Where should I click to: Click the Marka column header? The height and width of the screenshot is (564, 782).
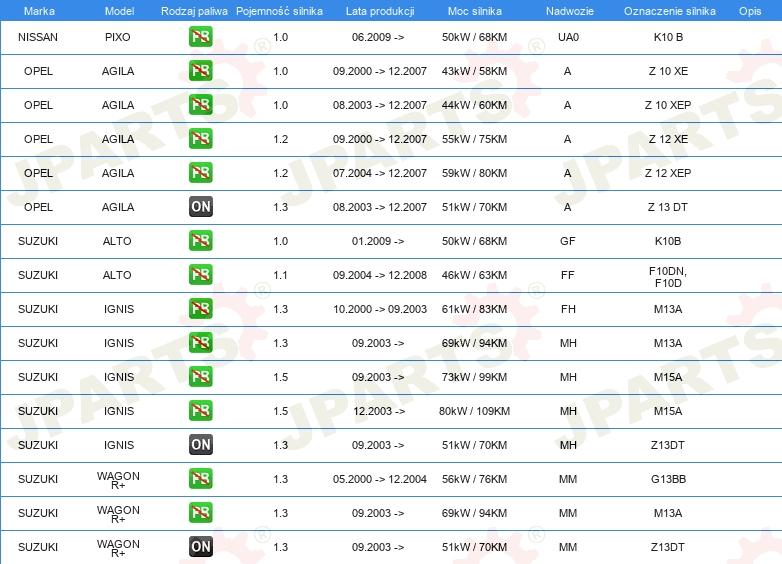pos(39,11)
